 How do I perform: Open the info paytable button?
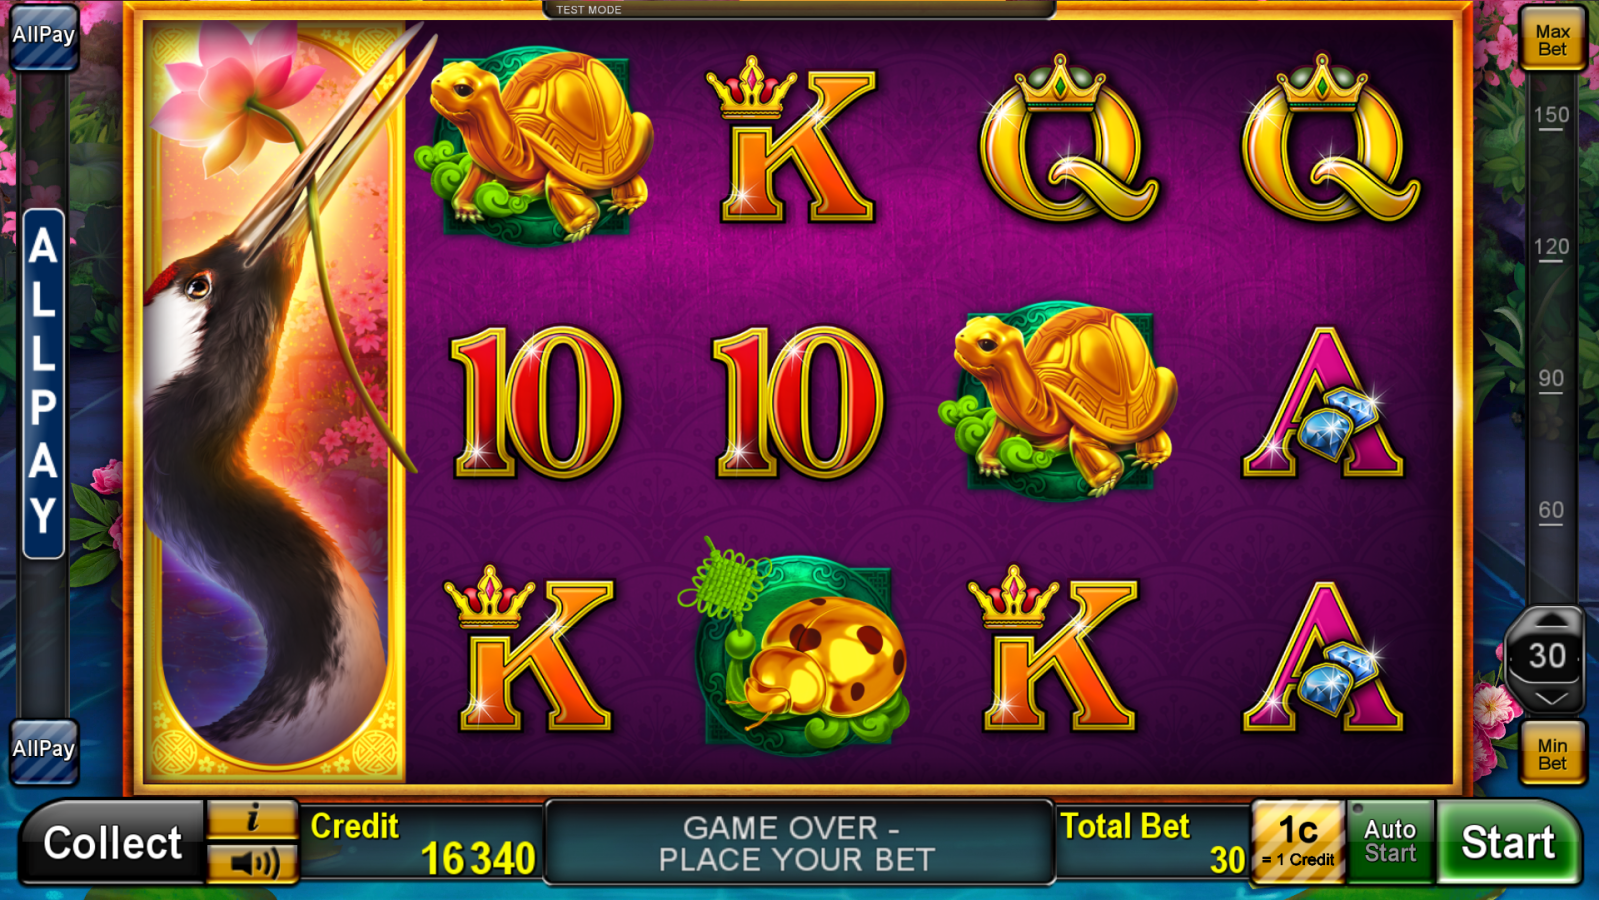[253, 820]
